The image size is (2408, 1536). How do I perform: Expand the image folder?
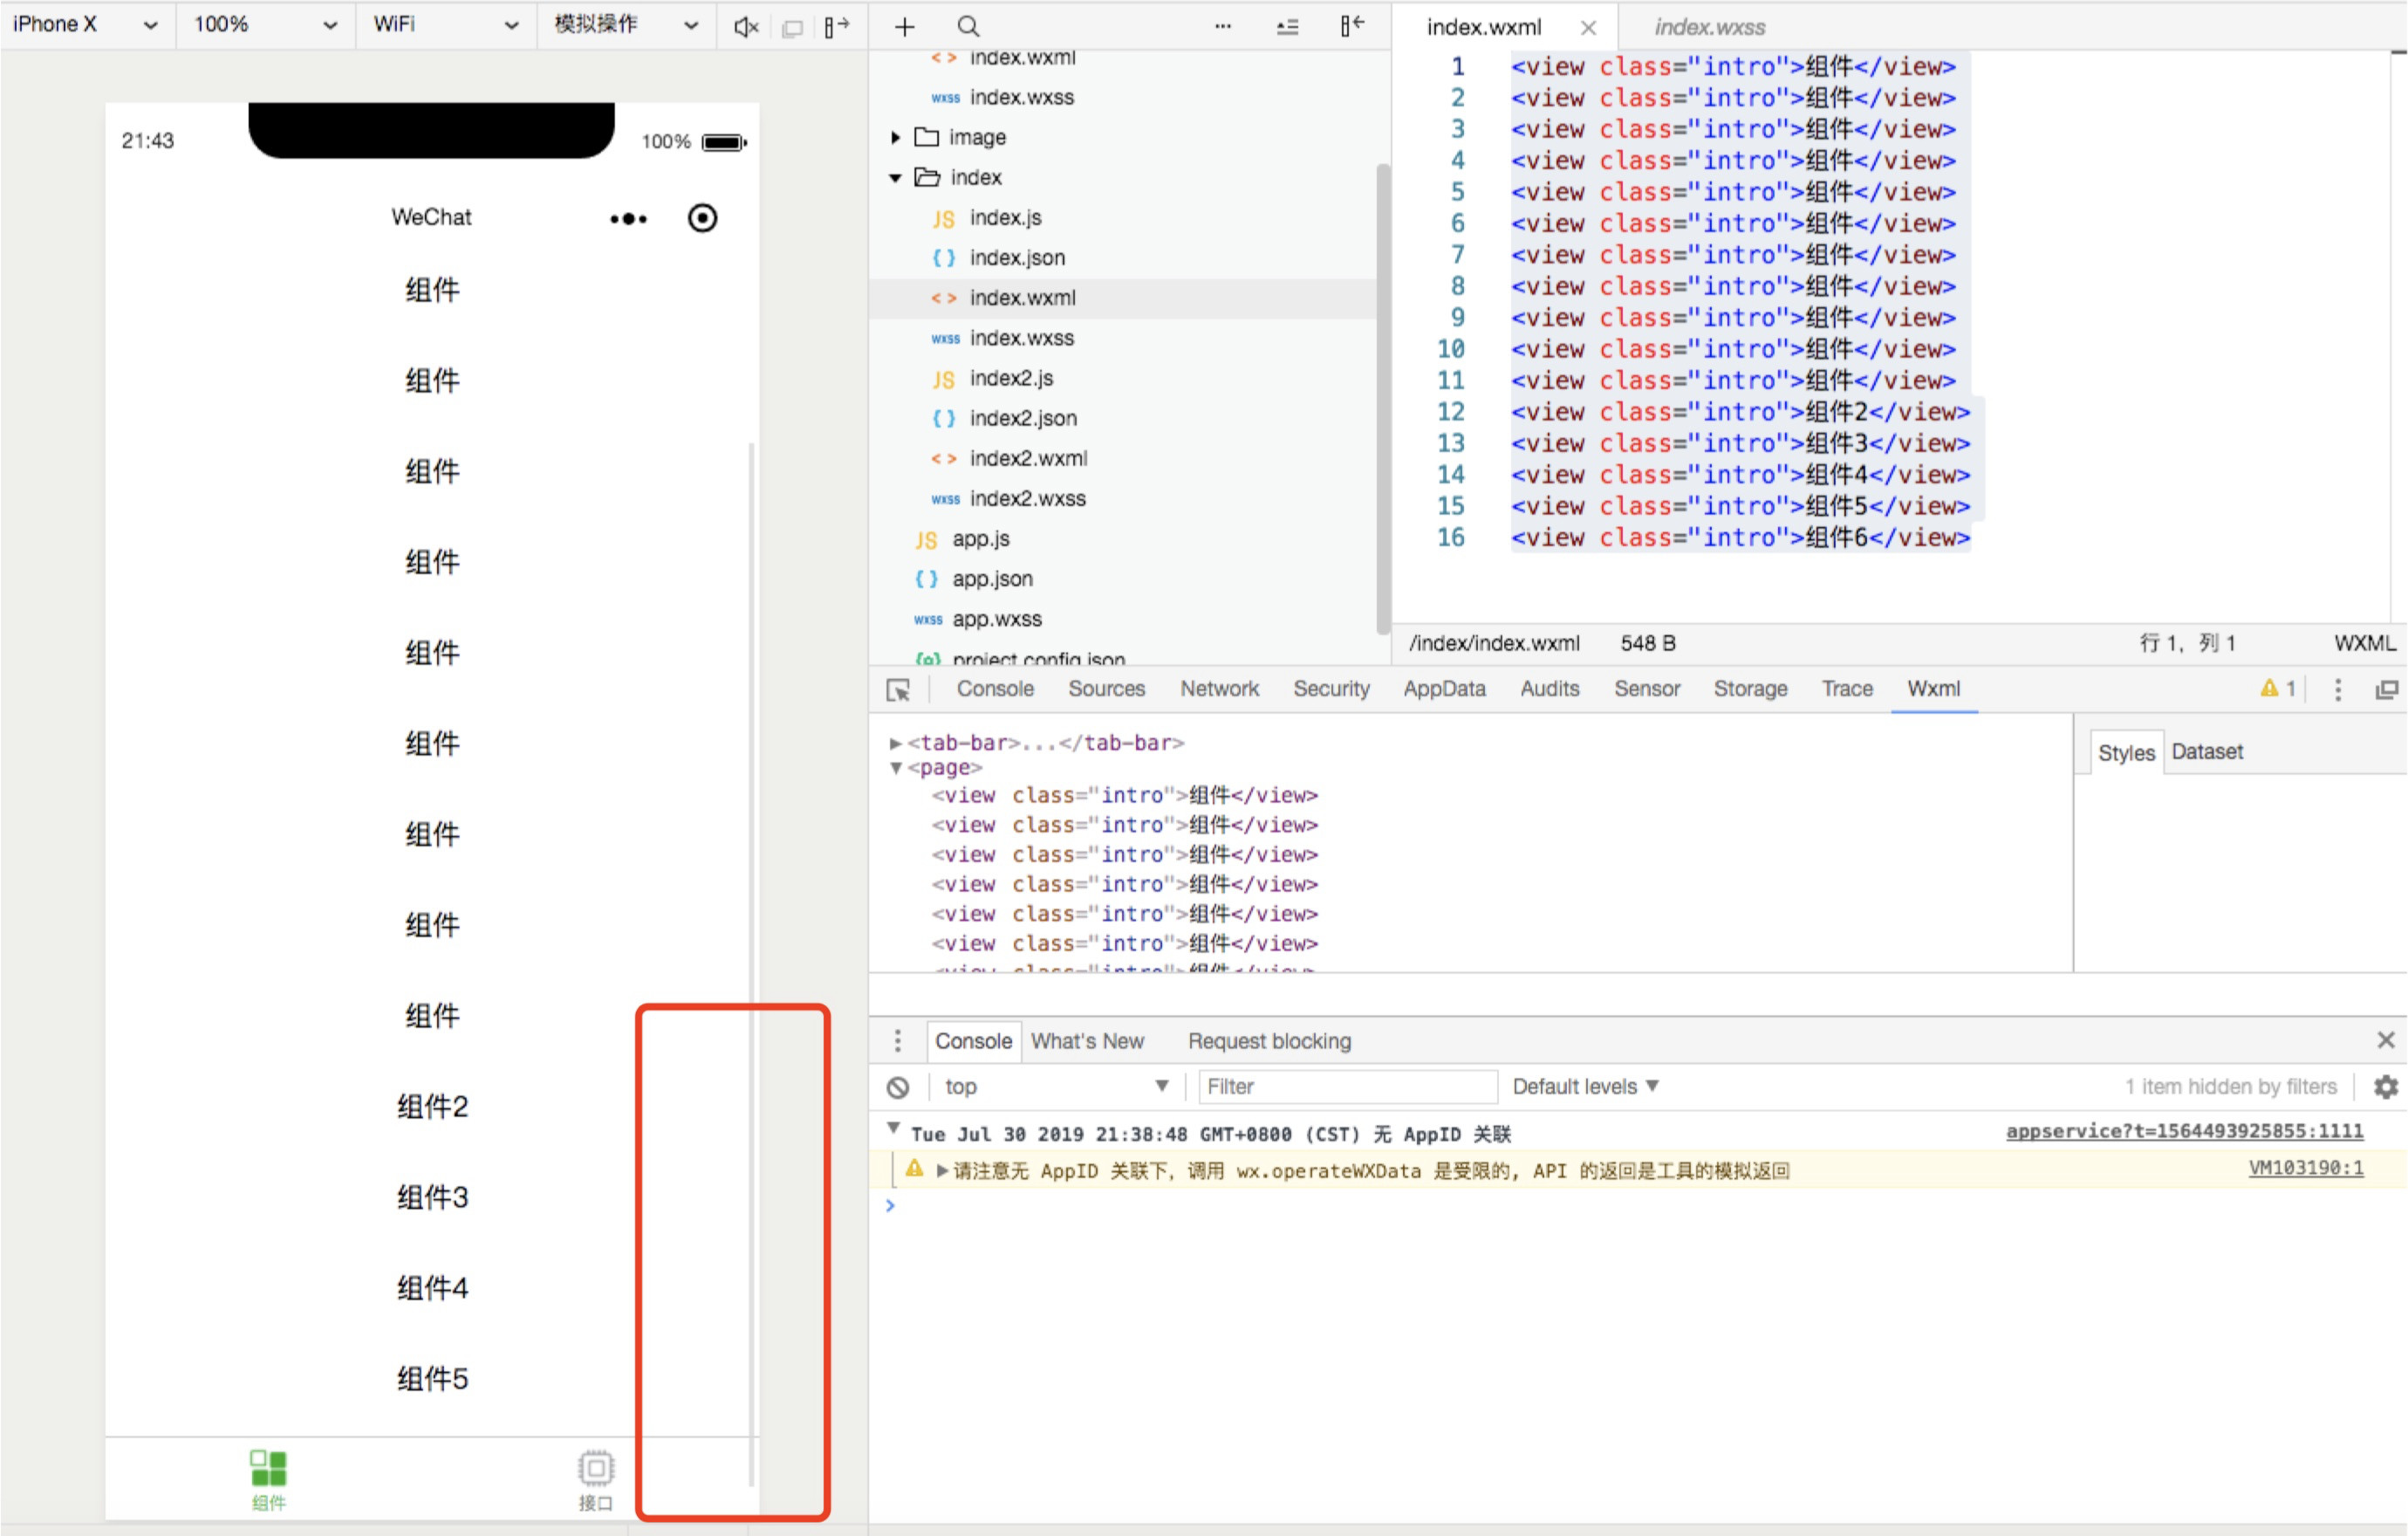coord(896,137)
